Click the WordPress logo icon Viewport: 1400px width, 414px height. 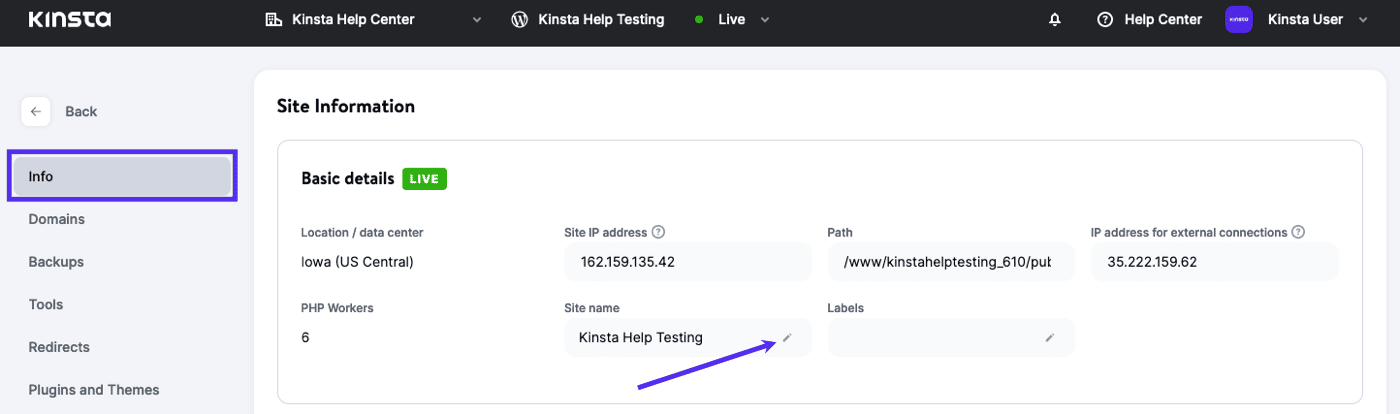tap(519, 19)
